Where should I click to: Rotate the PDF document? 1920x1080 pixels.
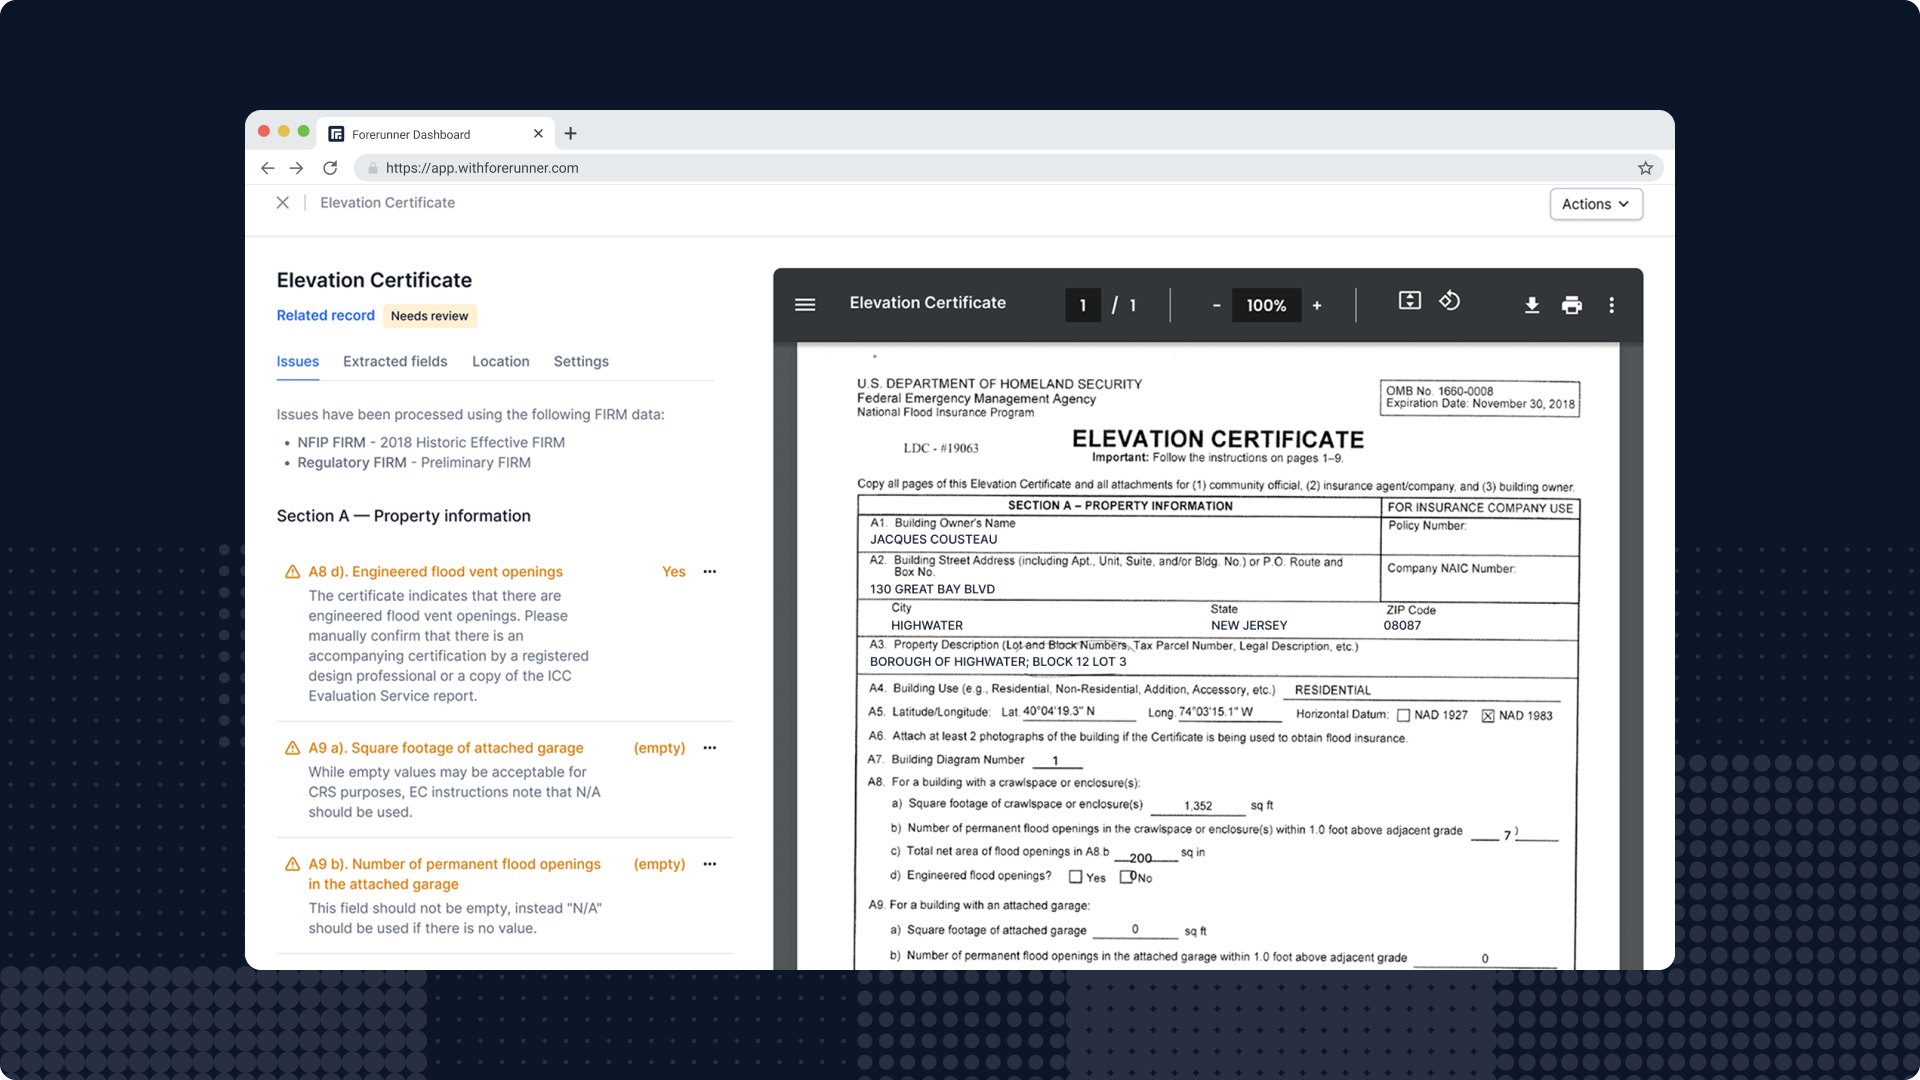point(1450,301)
